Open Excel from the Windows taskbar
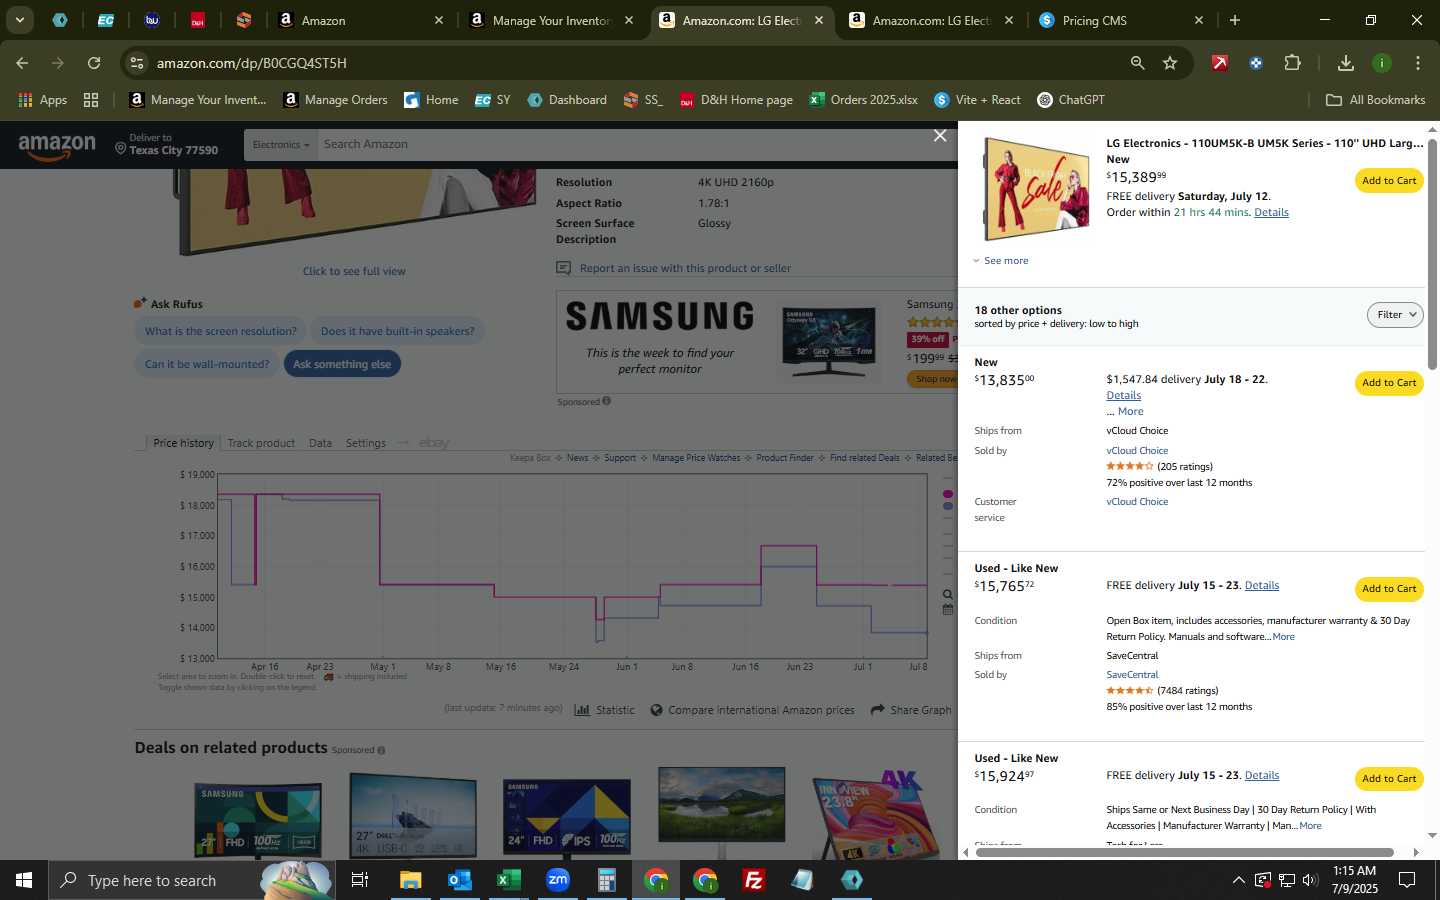The height and width of the screenshot is (900, 1440). click(508, 880)
